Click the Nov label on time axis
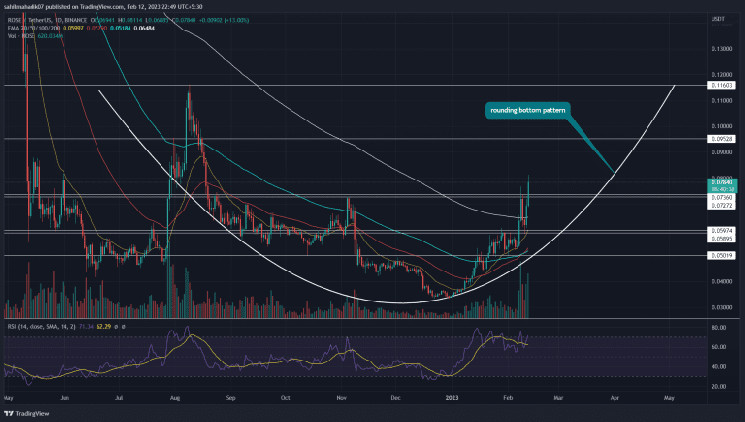745x422 pixels. (341, 398)
